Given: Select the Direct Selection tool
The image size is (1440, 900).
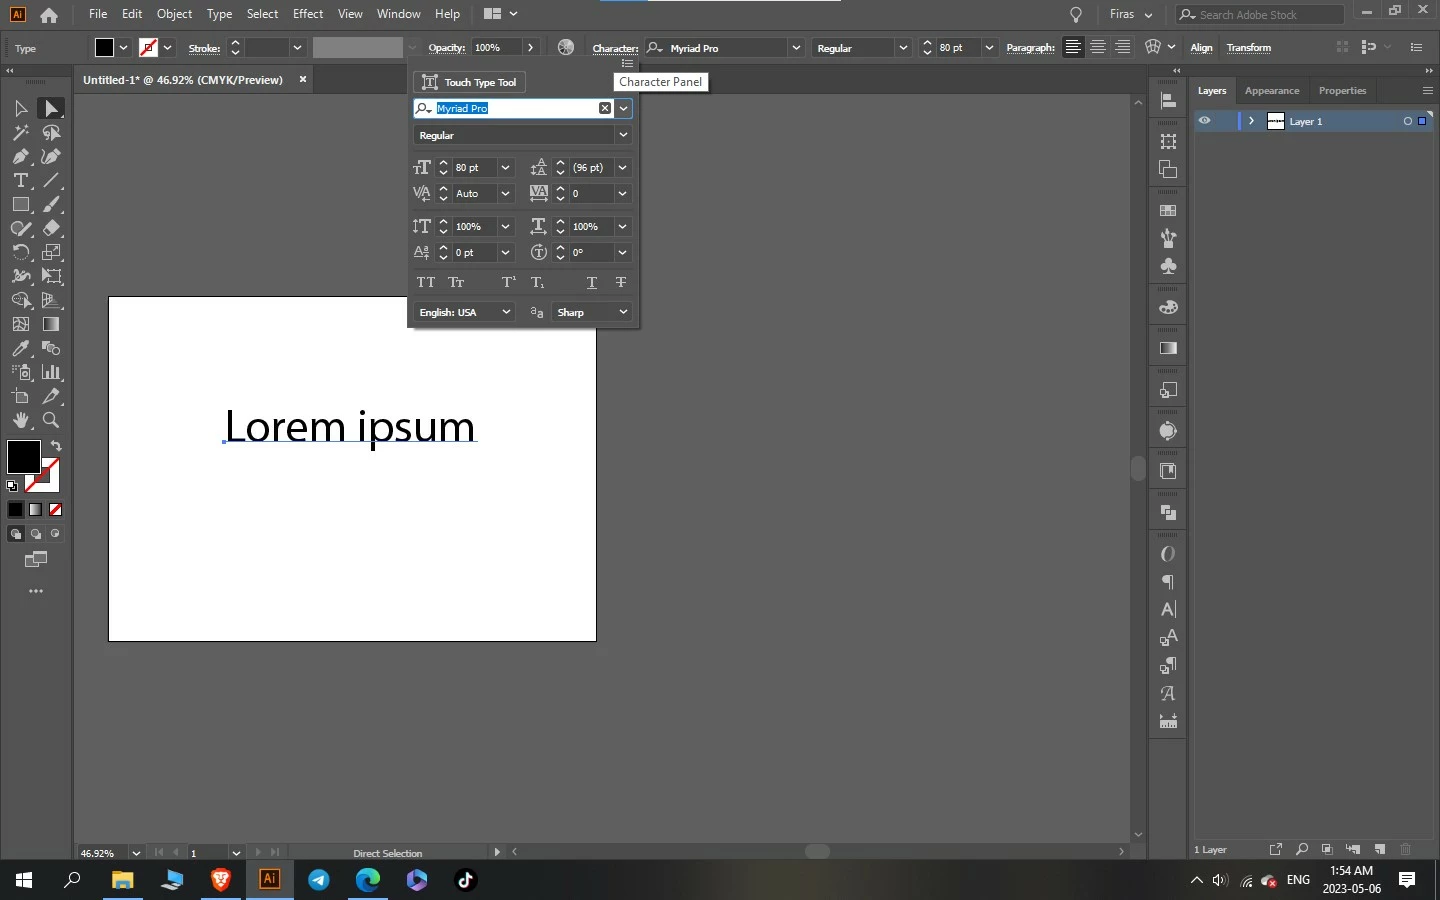Looking at the screenshot, I should 52,108.
